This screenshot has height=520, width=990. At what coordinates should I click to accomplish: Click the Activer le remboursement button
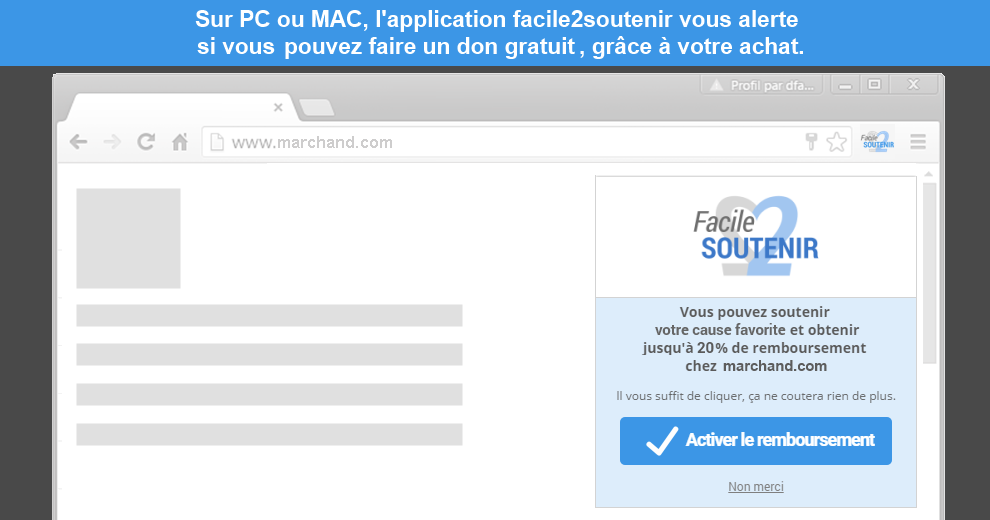pos(756,441)
